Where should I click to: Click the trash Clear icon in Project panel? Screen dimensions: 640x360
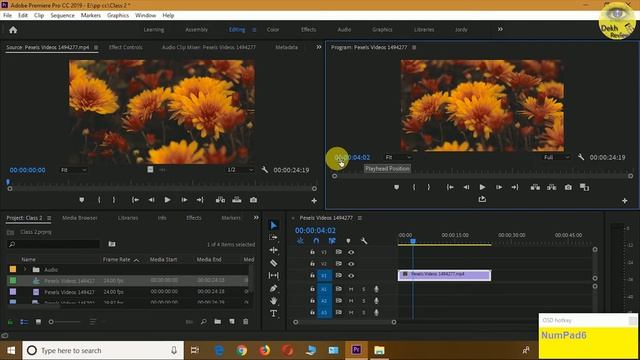(246, 322)
